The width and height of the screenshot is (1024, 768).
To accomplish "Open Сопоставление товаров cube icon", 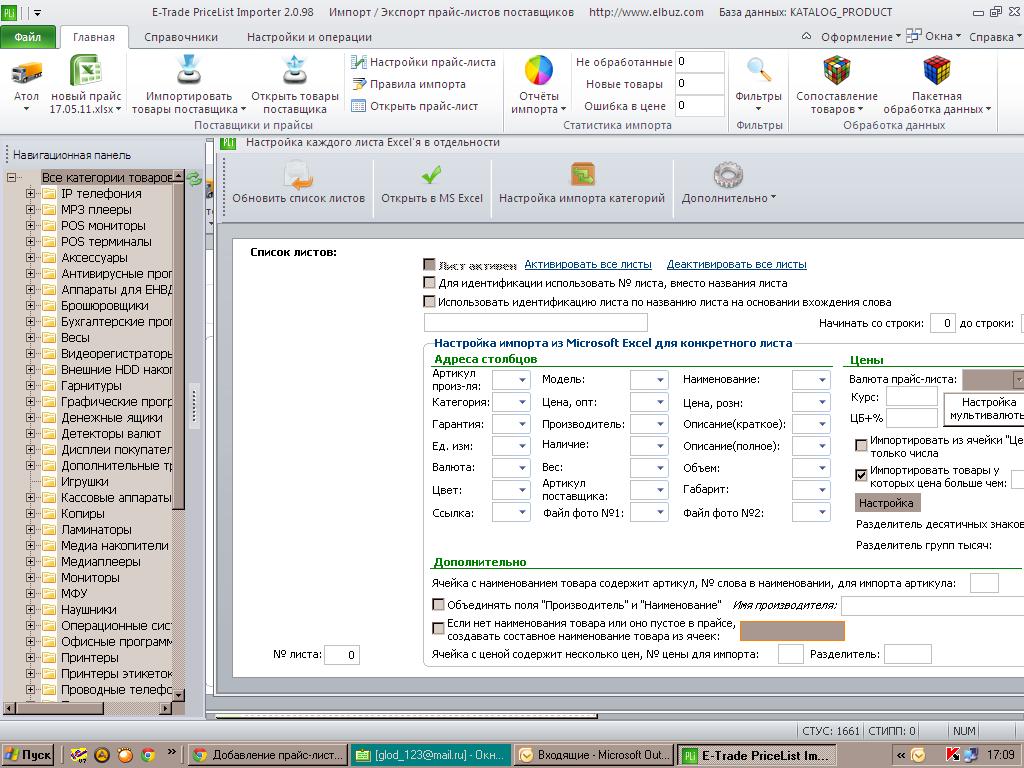I will 837,71.
